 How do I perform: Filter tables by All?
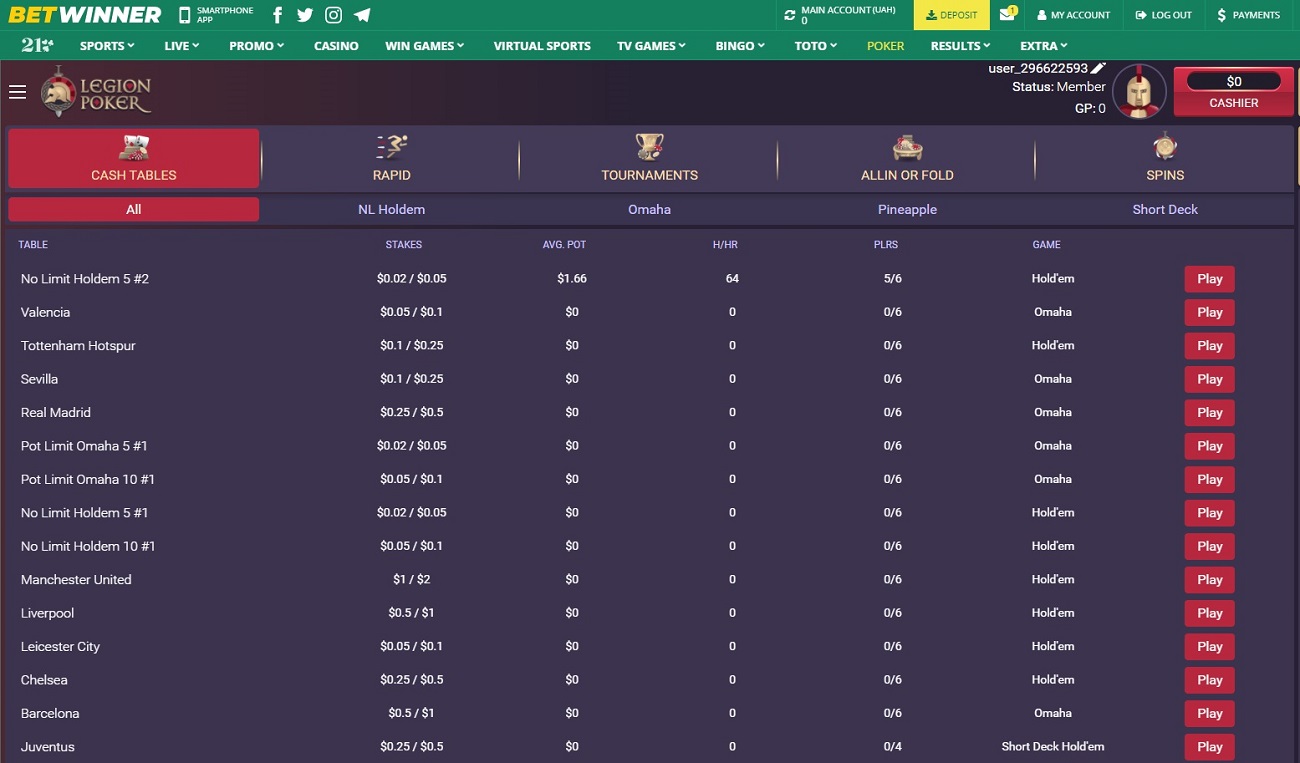coord(134,209)
